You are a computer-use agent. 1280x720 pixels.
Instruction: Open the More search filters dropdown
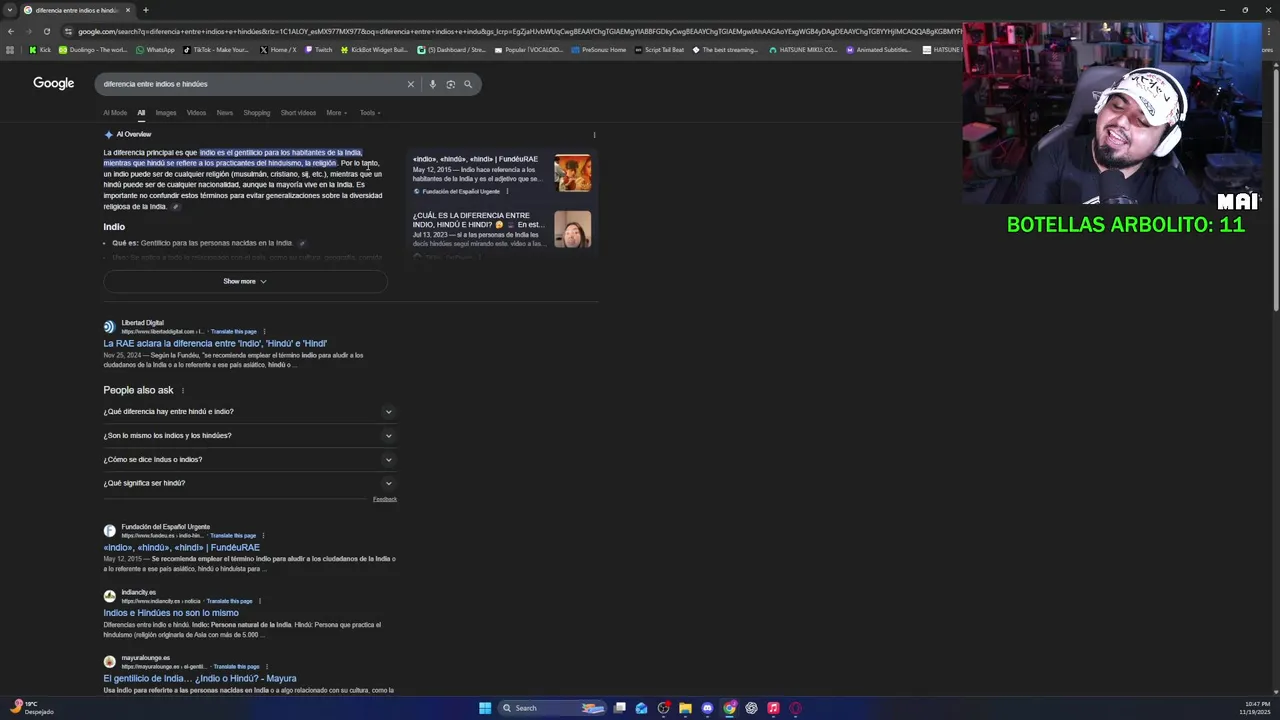(337, 113)
